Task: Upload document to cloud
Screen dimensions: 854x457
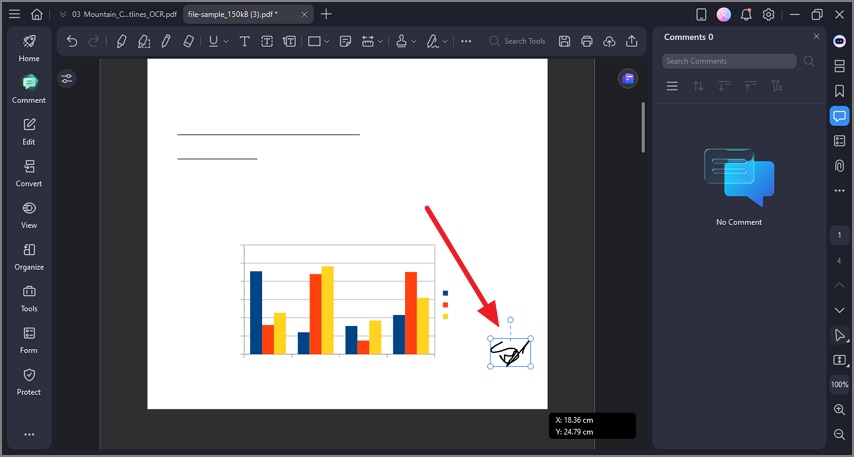Action: click(x=609, y=41)
